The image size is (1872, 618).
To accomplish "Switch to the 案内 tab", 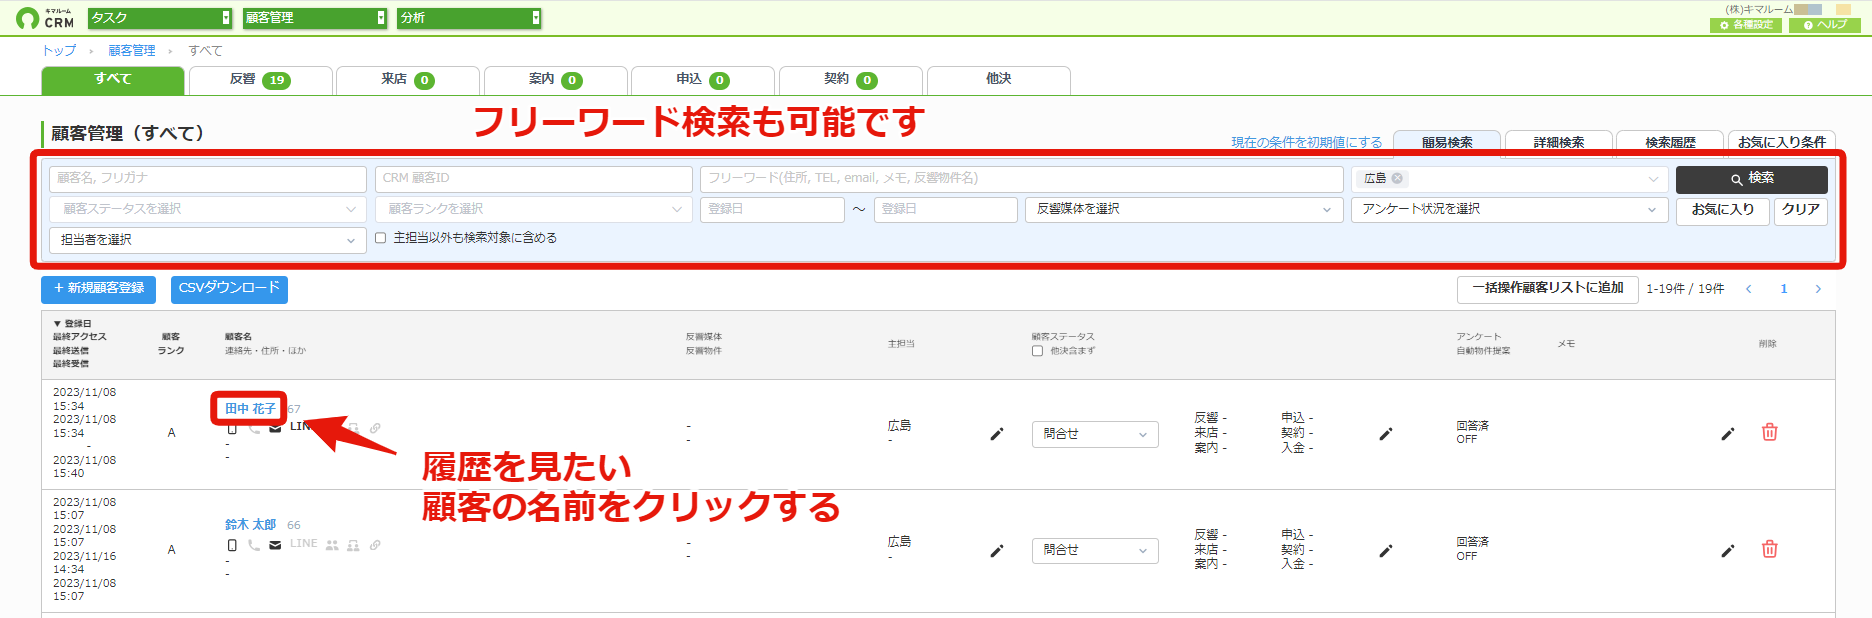I will pos(555,80).
